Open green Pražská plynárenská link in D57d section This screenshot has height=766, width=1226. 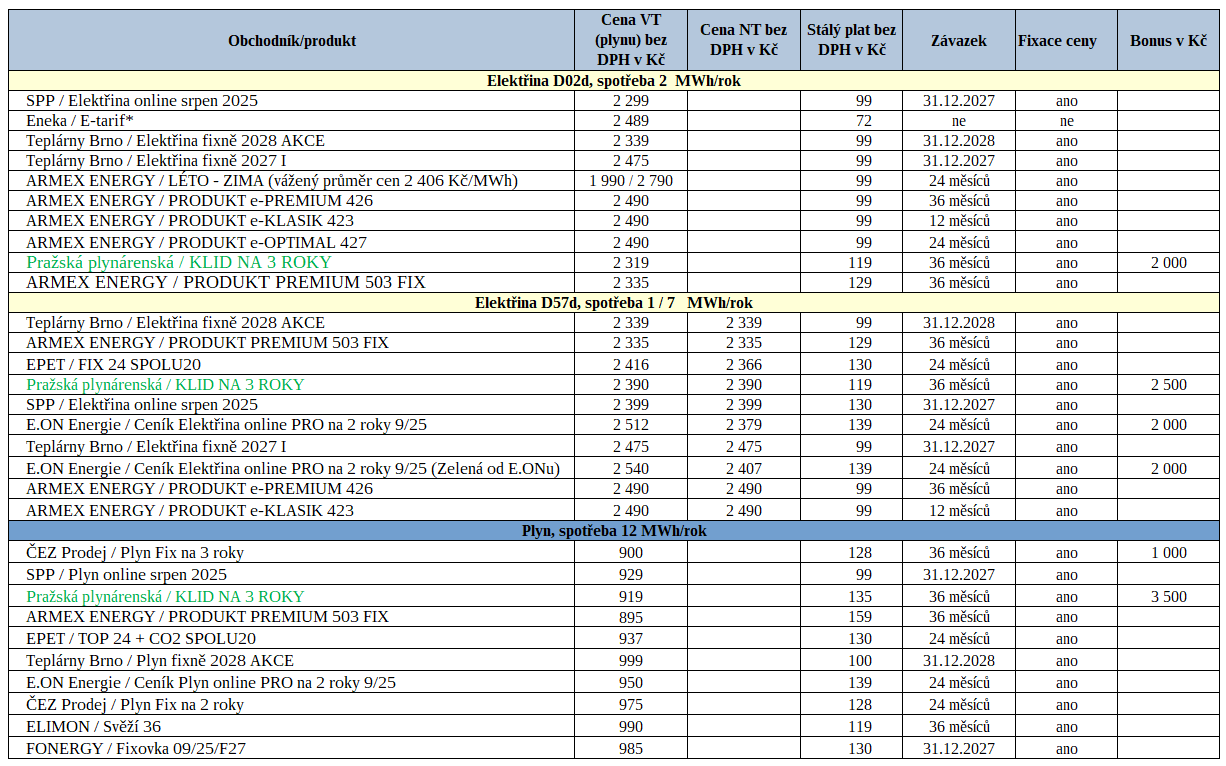click(165, 385)
